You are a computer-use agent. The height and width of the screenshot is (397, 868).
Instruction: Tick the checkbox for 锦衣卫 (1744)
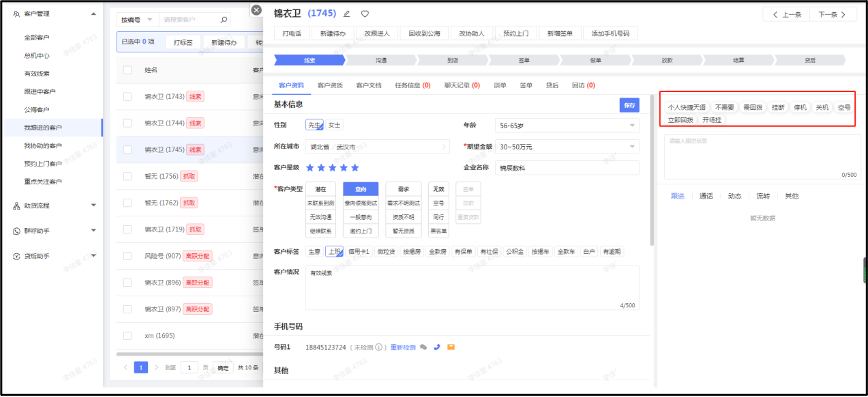(127, 123)
